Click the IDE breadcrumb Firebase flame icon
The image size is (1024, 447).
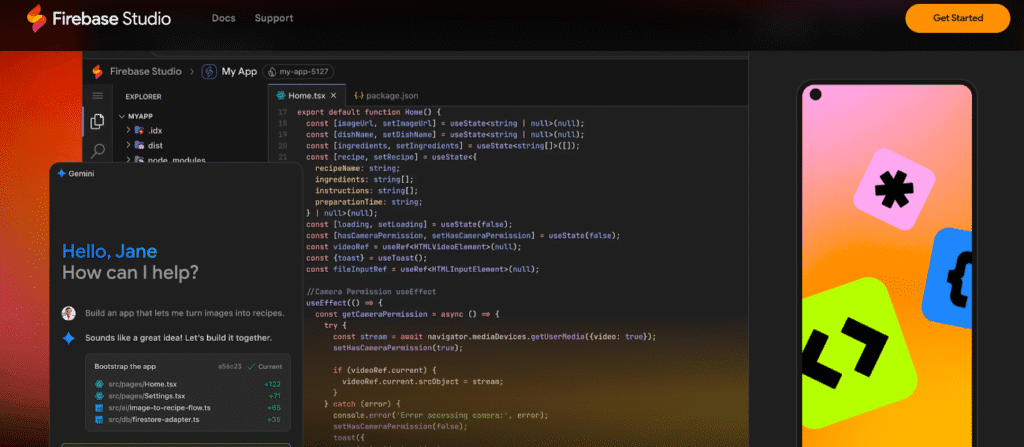(97, 72)
